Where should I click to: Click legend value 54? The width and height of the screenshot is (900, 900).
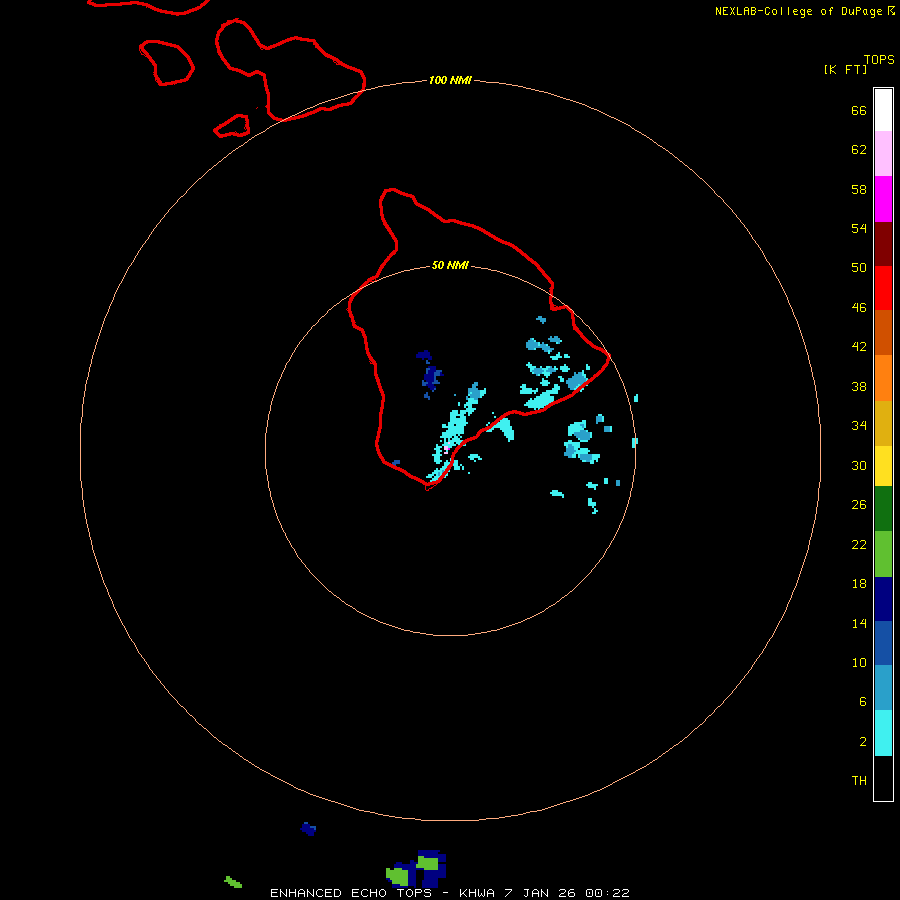click(x=859, y=228)
